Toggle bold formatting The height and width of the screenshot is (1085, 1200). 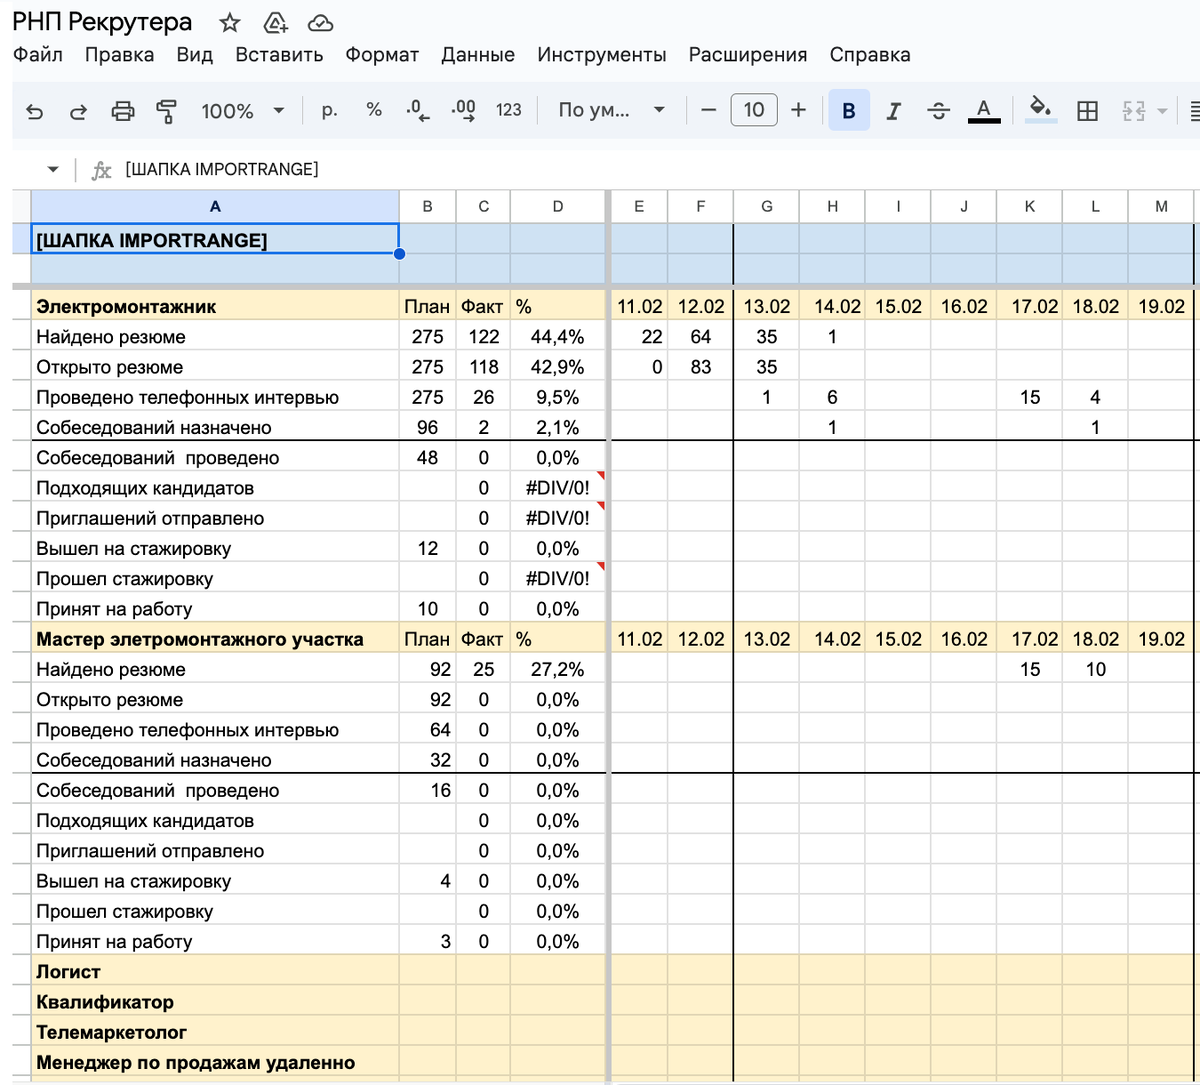tap(849, 111)
